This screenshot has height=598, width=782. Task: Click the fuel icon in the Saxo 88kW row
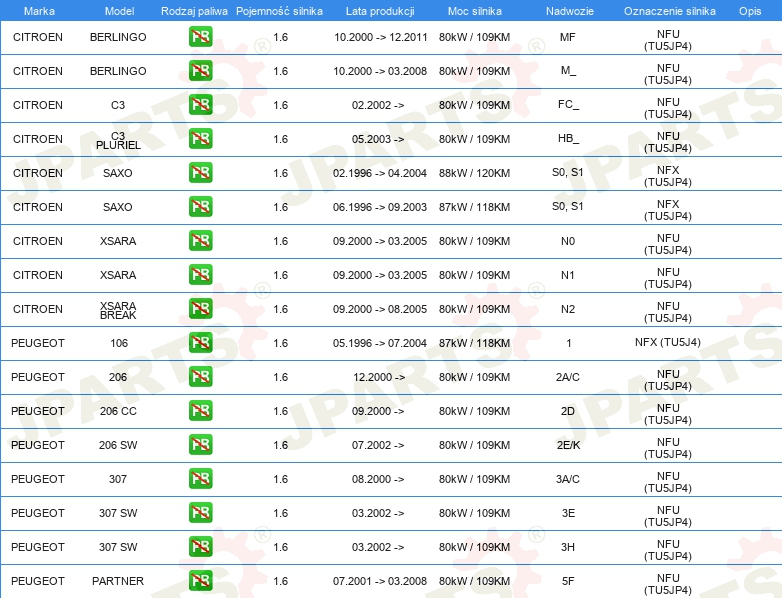(x=200, y=173)
